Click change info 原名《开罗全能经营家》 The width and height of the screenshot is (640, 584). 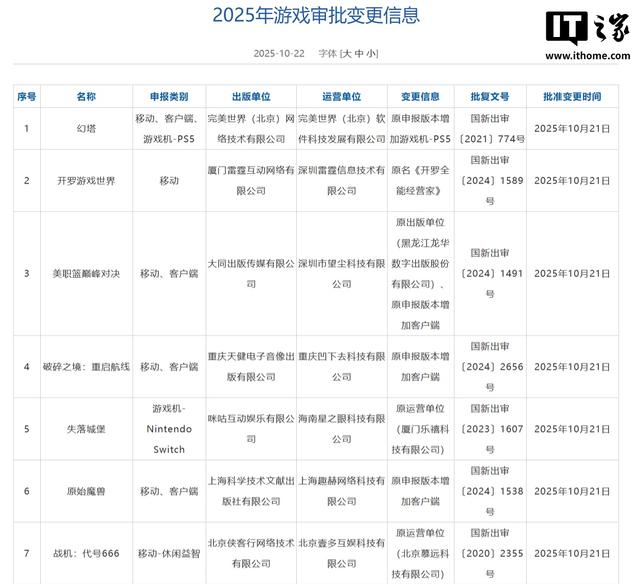(420, 181)
